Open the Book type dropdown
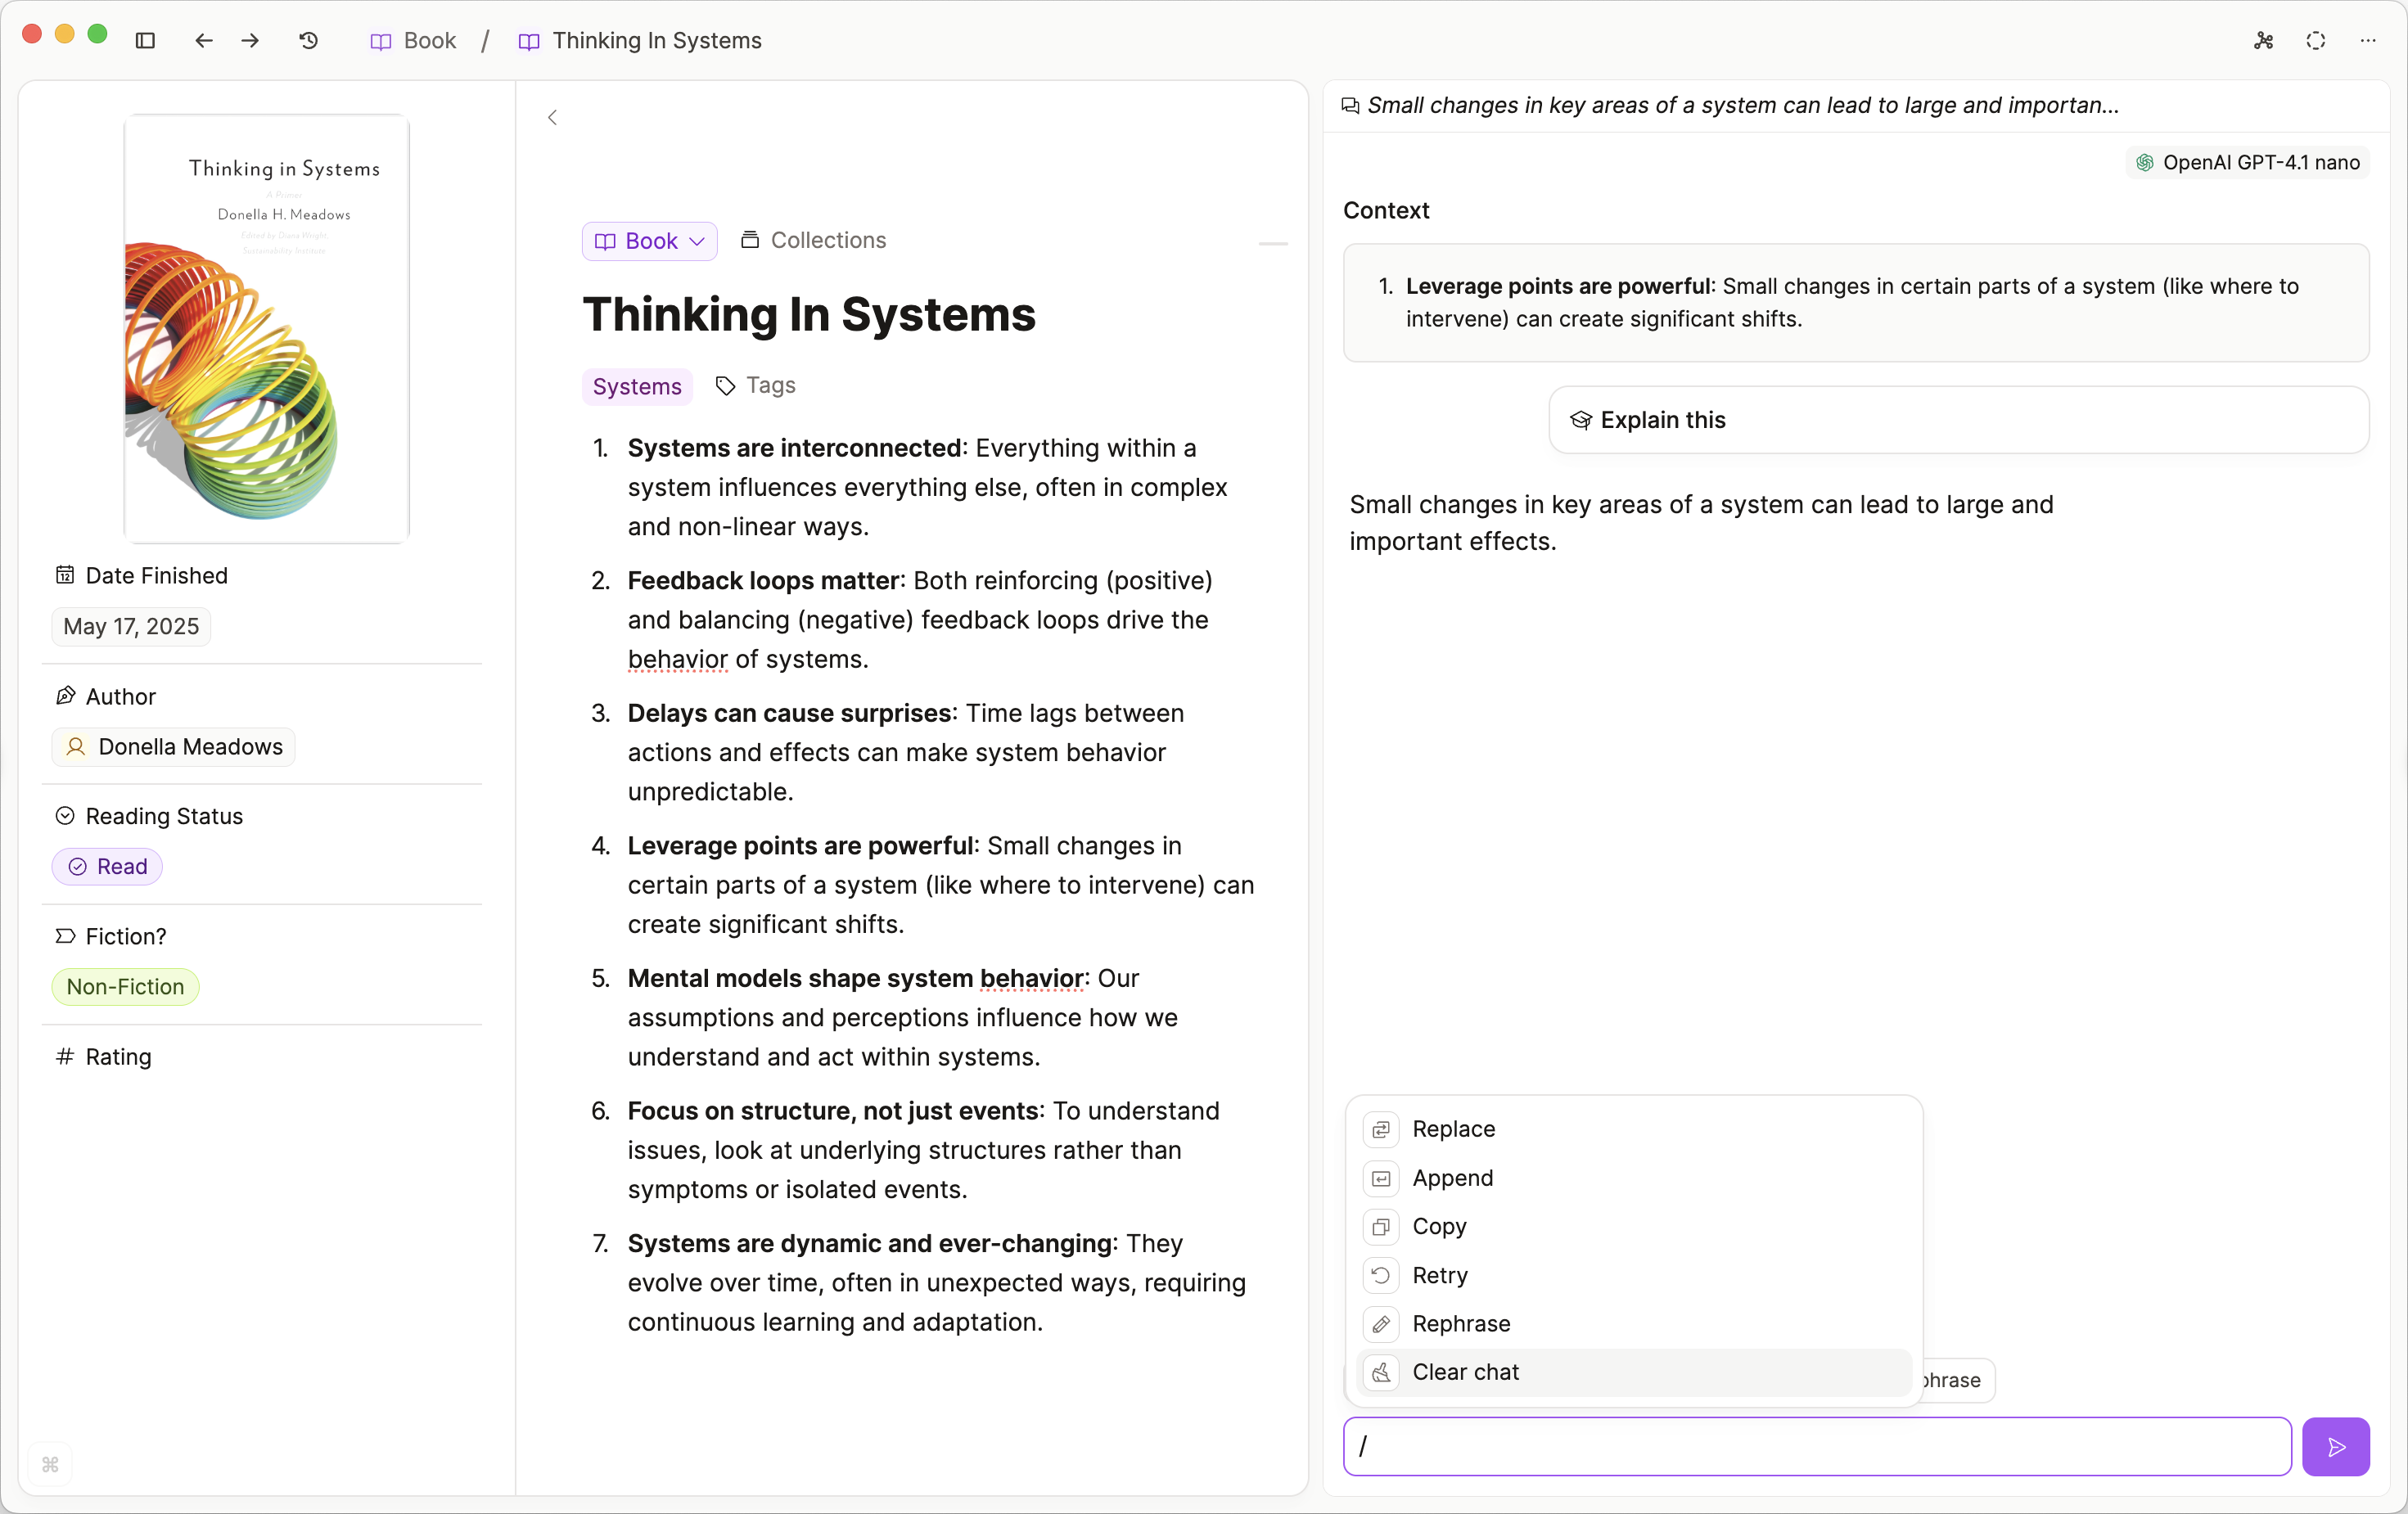This screenshot has height=1514, width=2408. pos(649,241)
